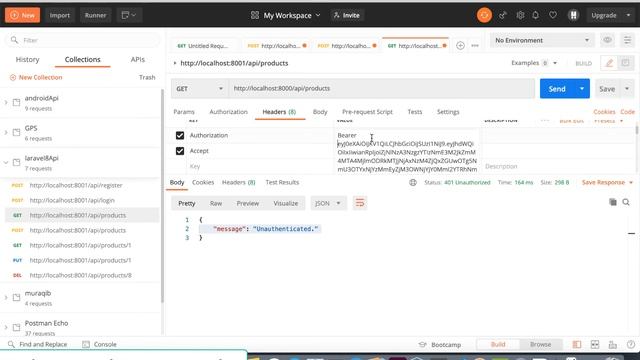Open the user avatar menu
640x360 pixels.
(573, 15)
